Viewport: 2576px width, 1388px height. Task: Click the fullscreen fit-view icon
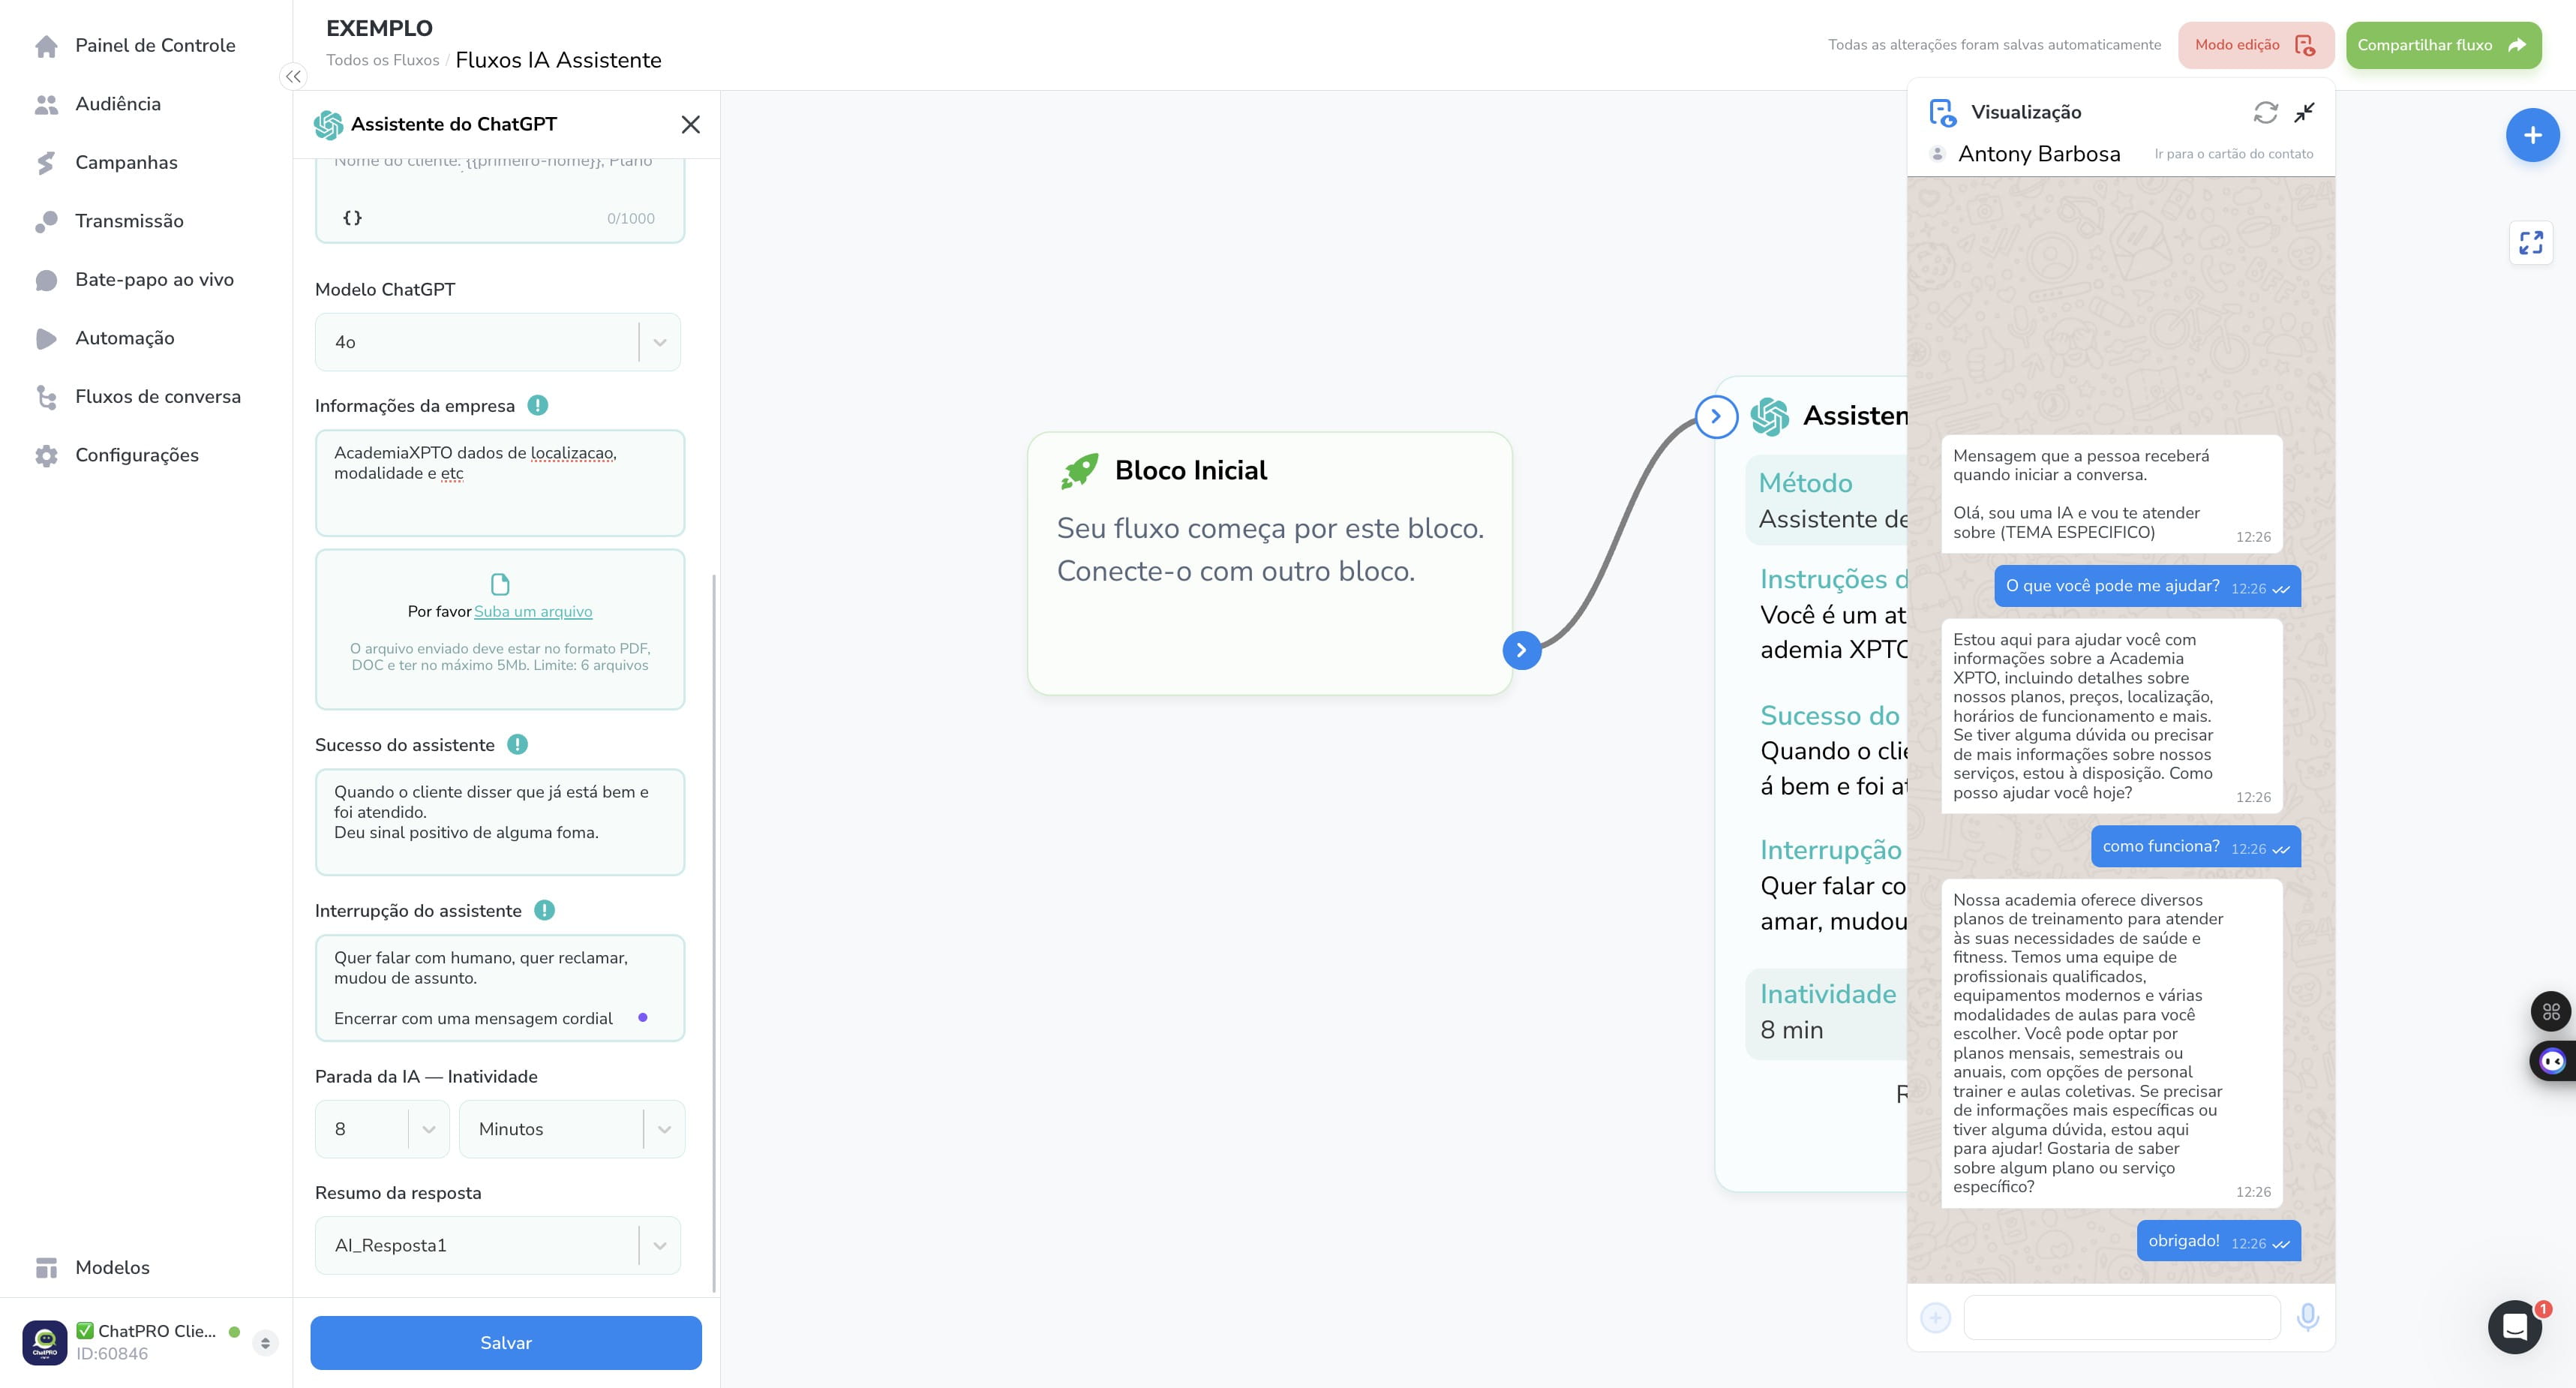pos(2531,243)
